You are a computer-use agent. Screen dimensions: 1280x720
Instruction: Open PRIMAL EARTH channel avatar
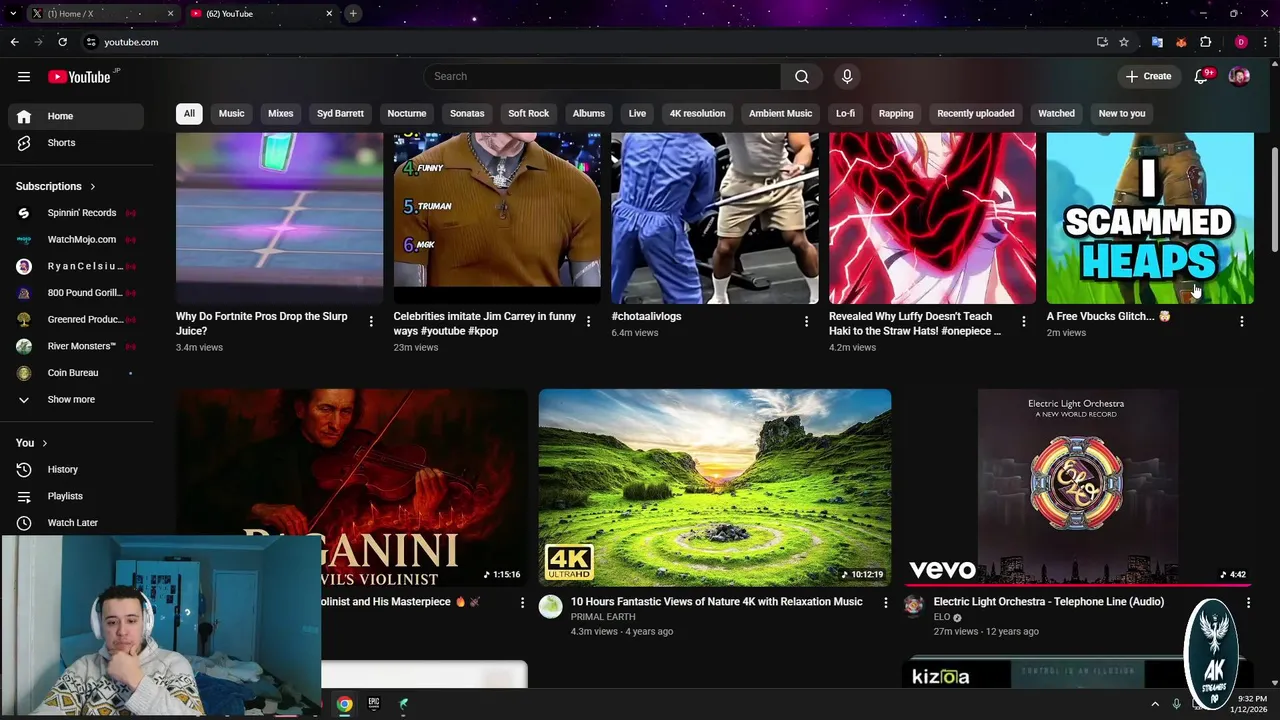point(551,607)
